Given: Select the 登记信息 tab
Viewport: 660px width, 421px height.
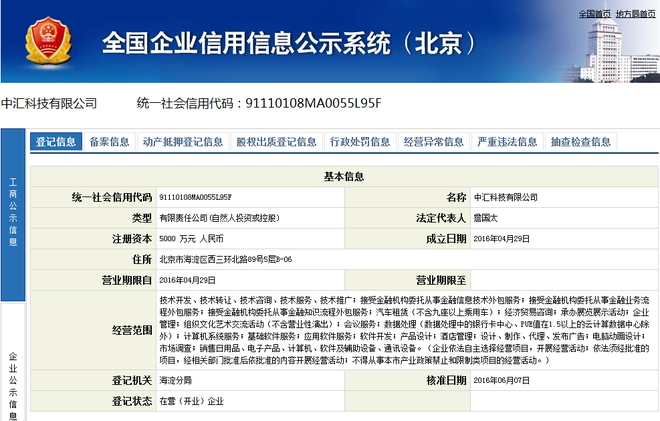Looking at the screenshot, I should (56, 141).
